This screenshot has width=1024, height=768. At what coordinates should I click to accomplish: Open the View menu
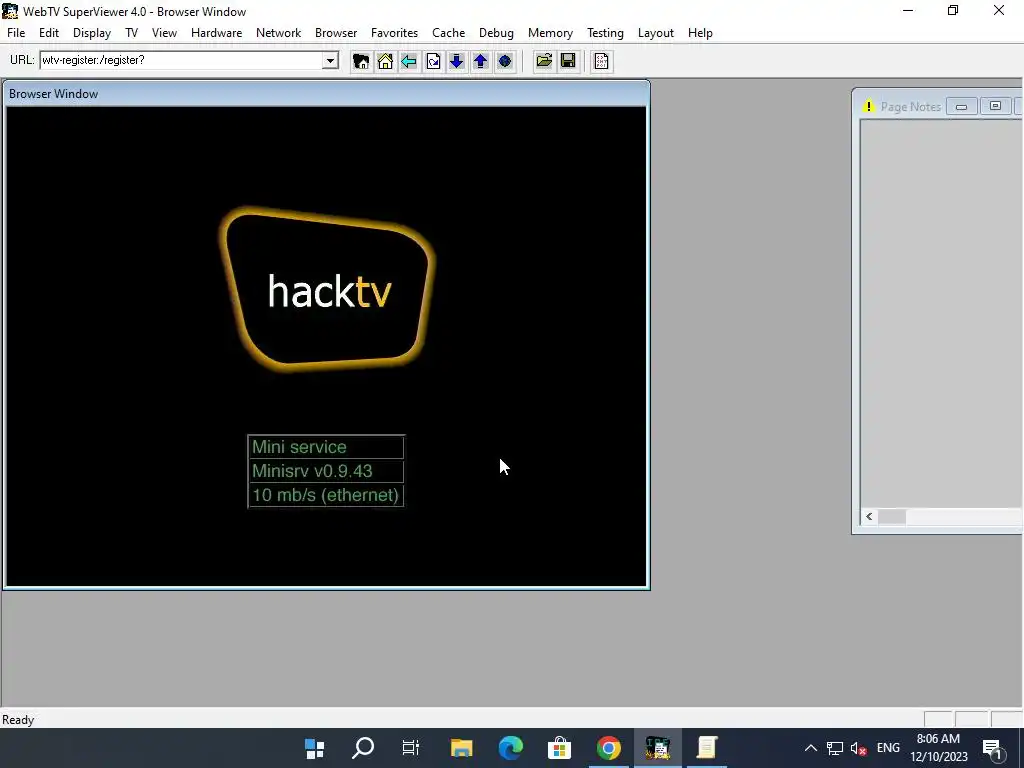pyautogui.click(x=164, y=33)
